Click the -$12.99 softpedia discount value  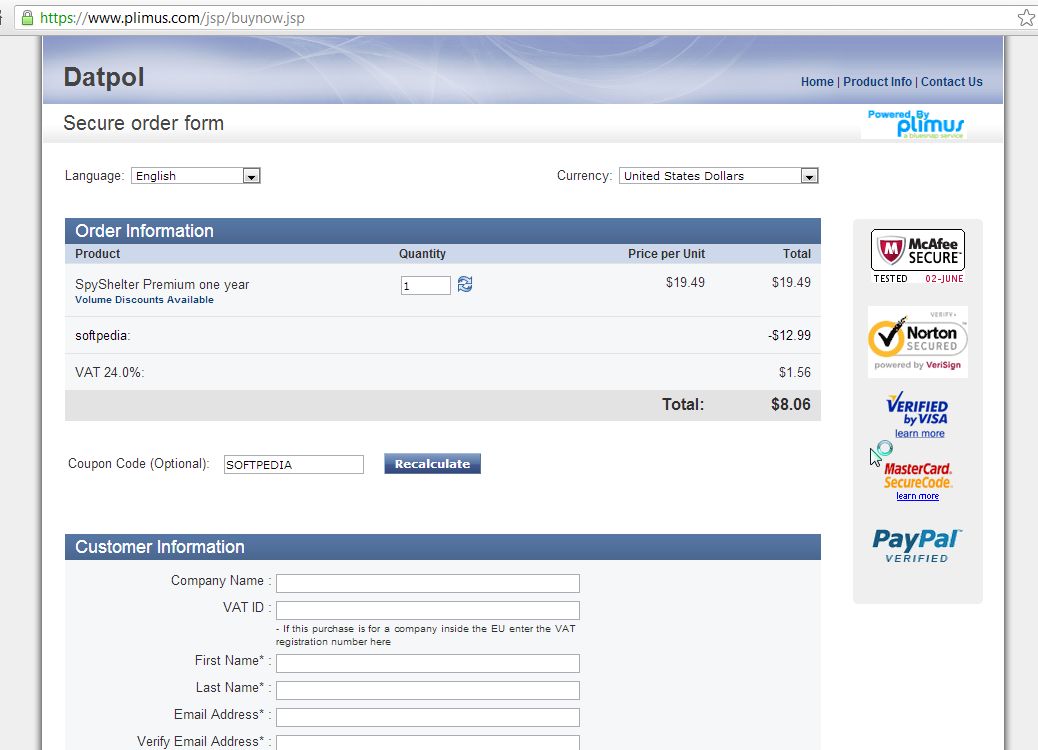click(x=789, y=335)
